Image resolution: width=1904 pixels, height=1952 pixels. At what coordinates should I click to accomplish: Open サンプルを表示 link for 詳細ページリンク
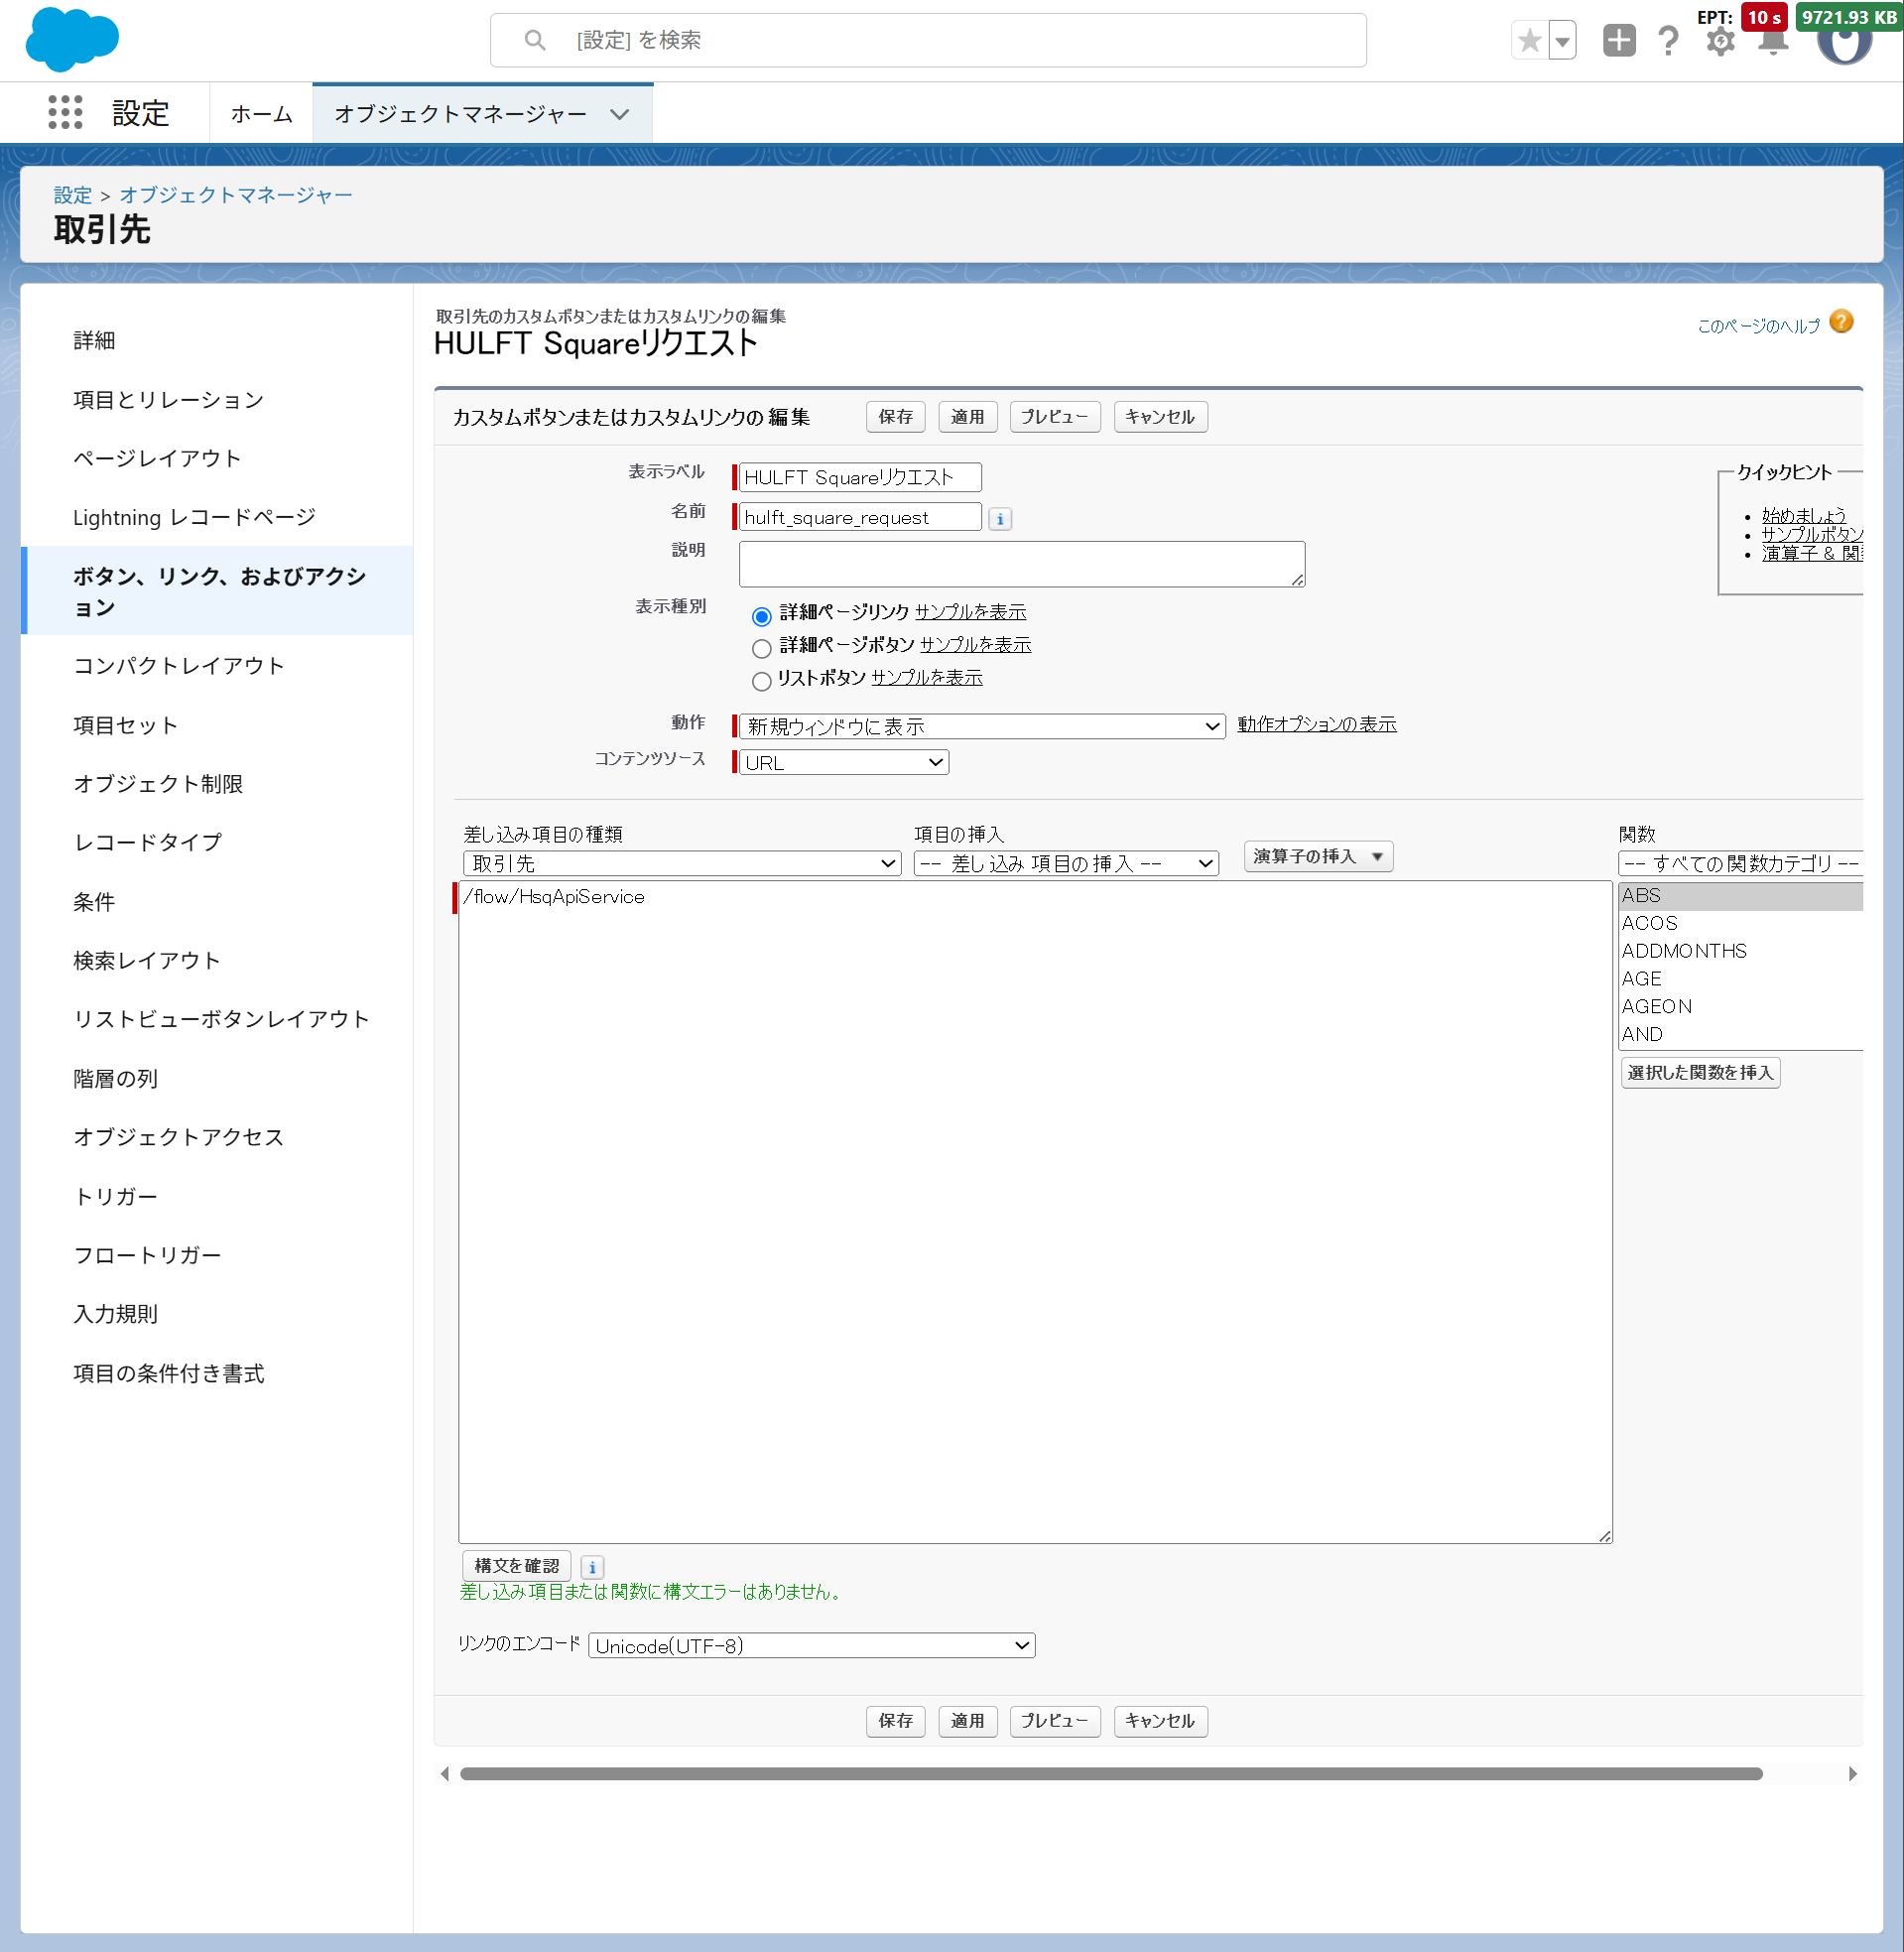971,612
